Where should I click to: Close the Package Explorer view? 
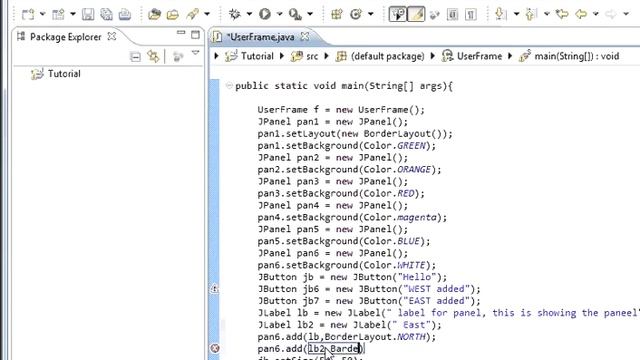[x=111, y=36]
